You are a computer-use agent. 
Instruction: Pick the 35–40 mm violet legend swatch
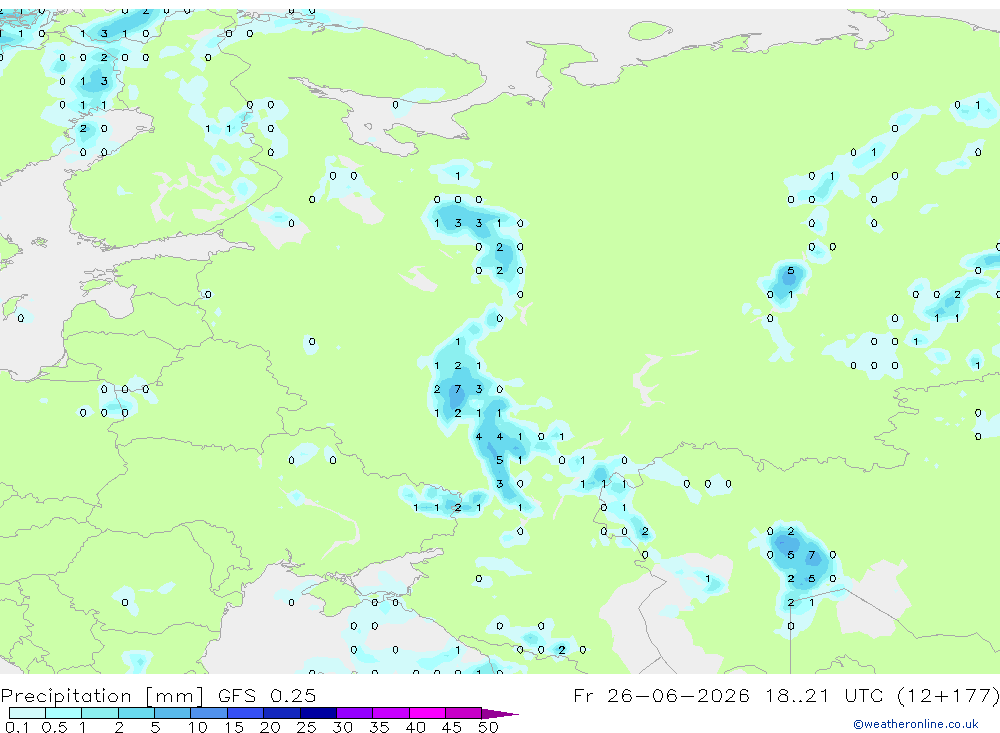[x=391, y=713]
